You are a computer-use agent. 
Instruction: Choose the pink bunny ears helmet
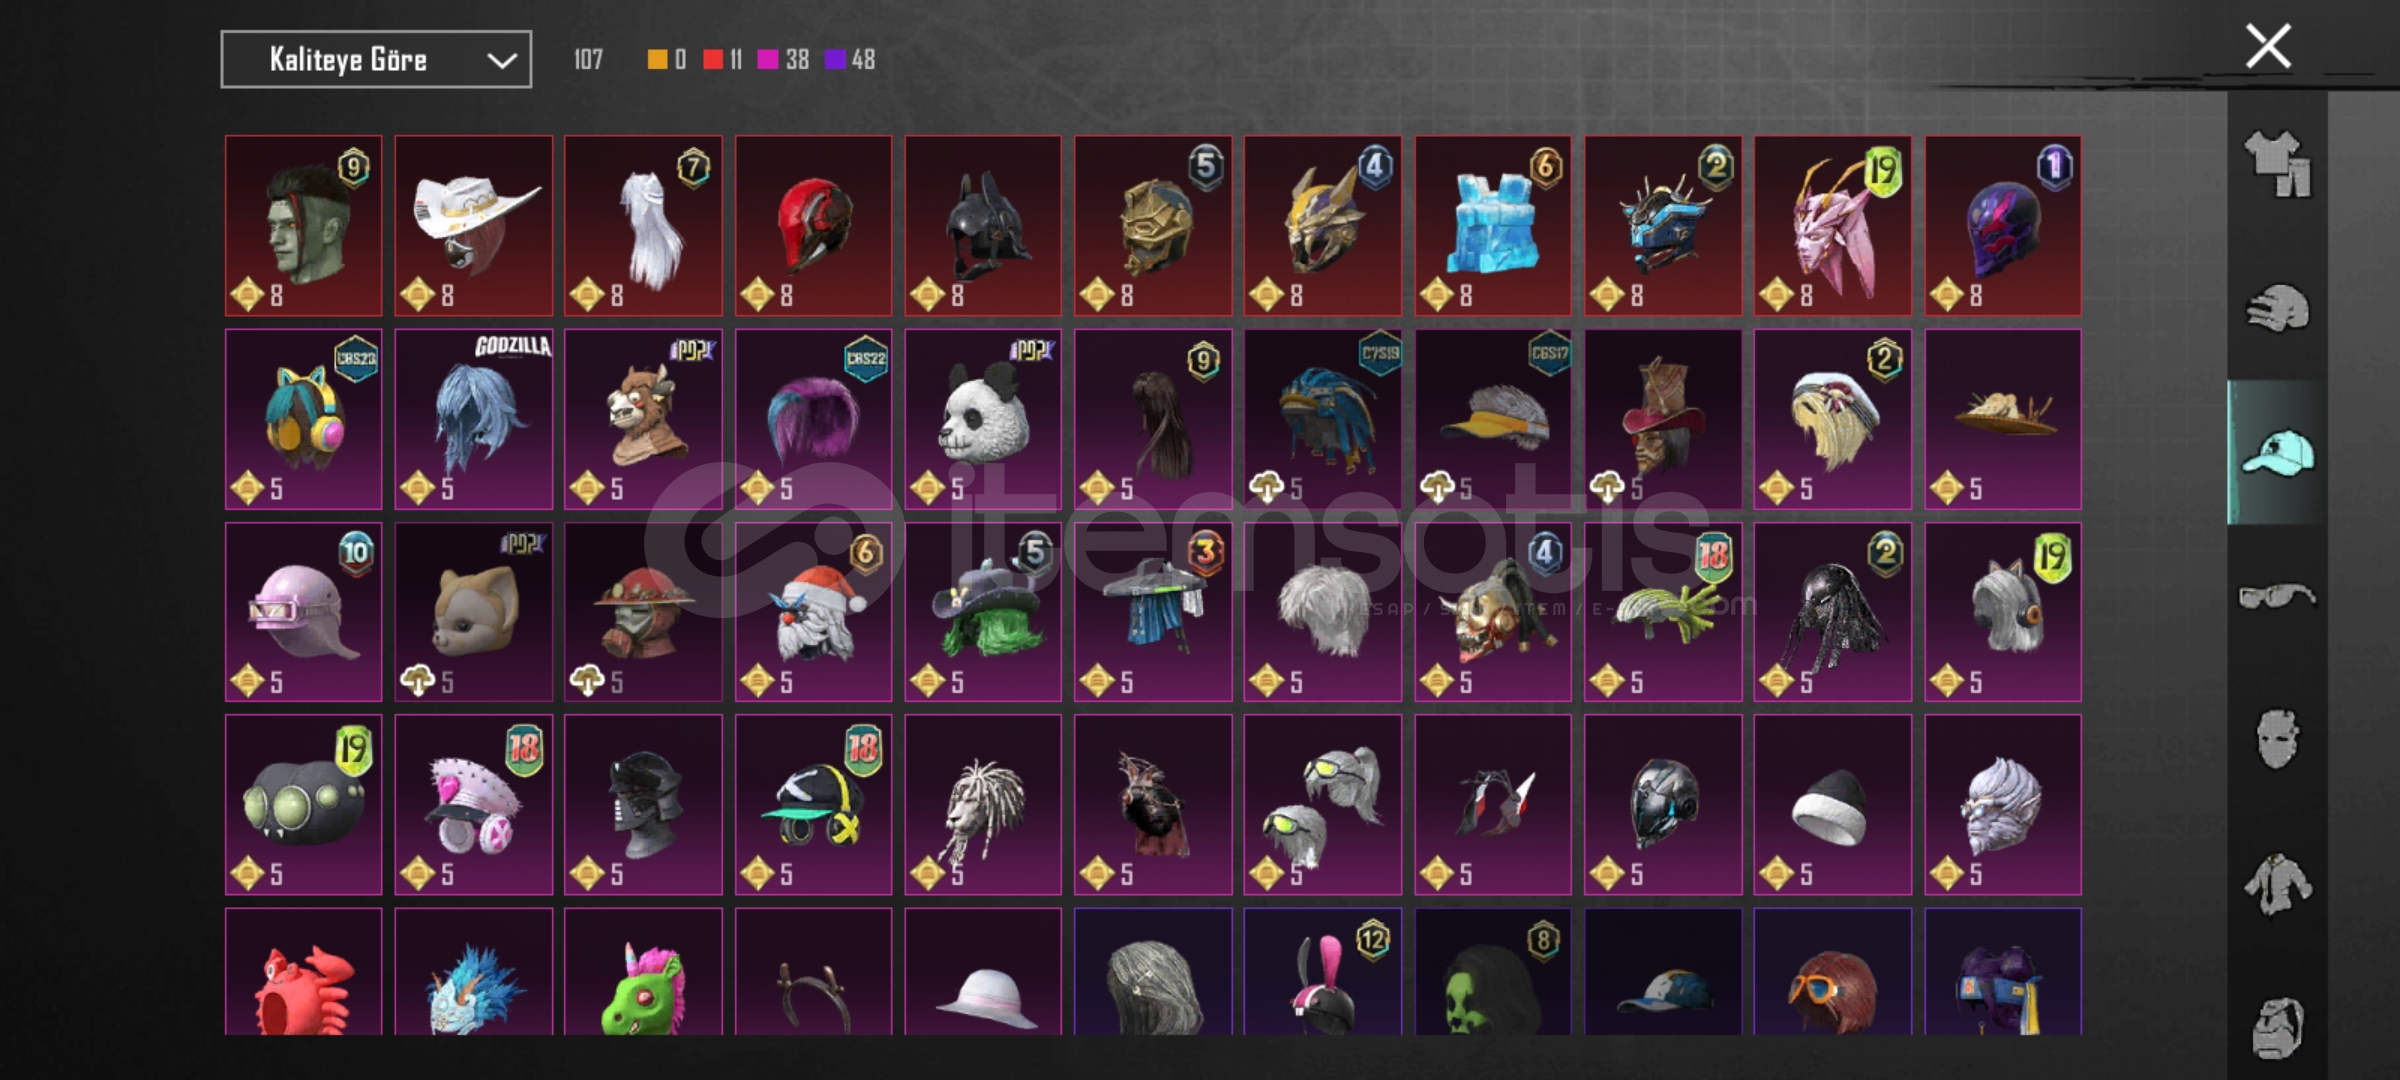1323,971
